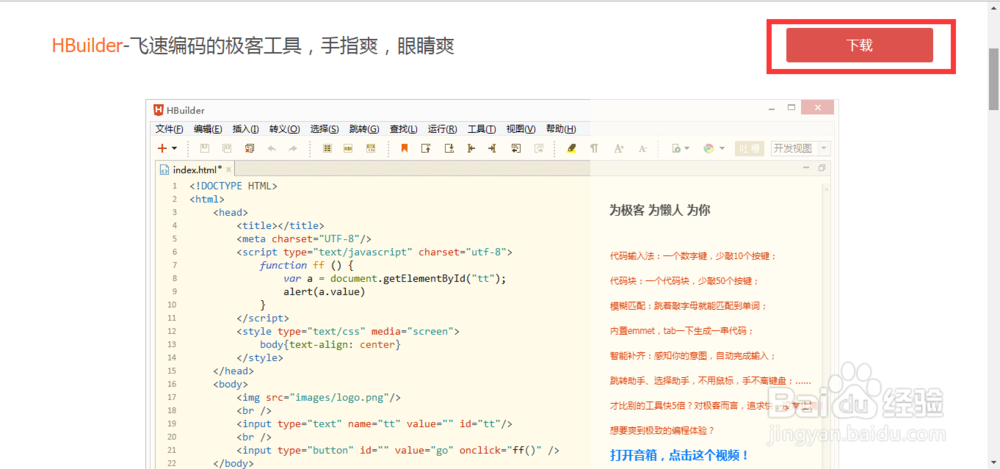Open the 查找(L) menu
Viewport: 1000px width, 469px height.
tap(403, 129)
